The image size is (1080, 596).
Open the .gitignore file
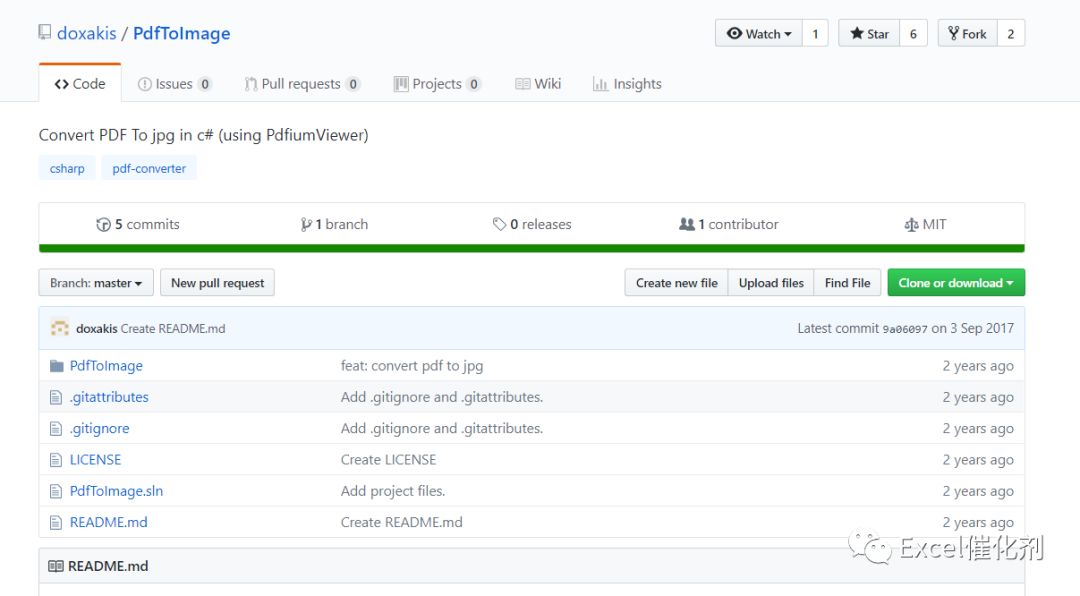click(x=99, y=429)
